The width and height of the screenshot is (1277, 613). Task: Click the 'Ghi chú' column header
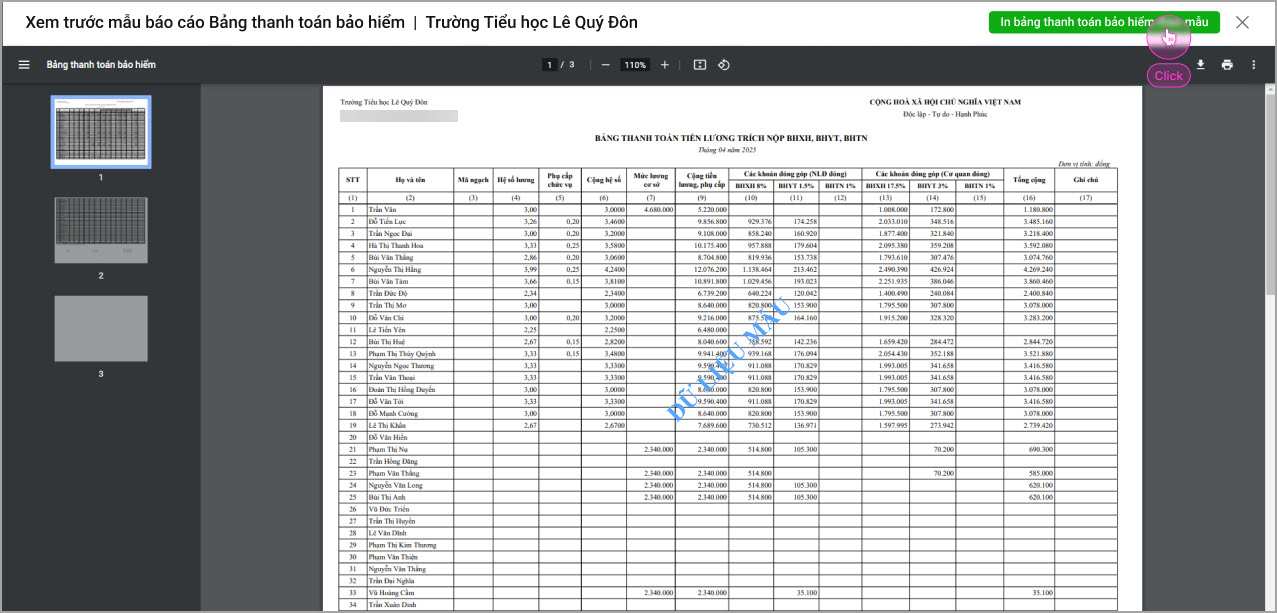pyautogui.click(x=1086, y=180)
